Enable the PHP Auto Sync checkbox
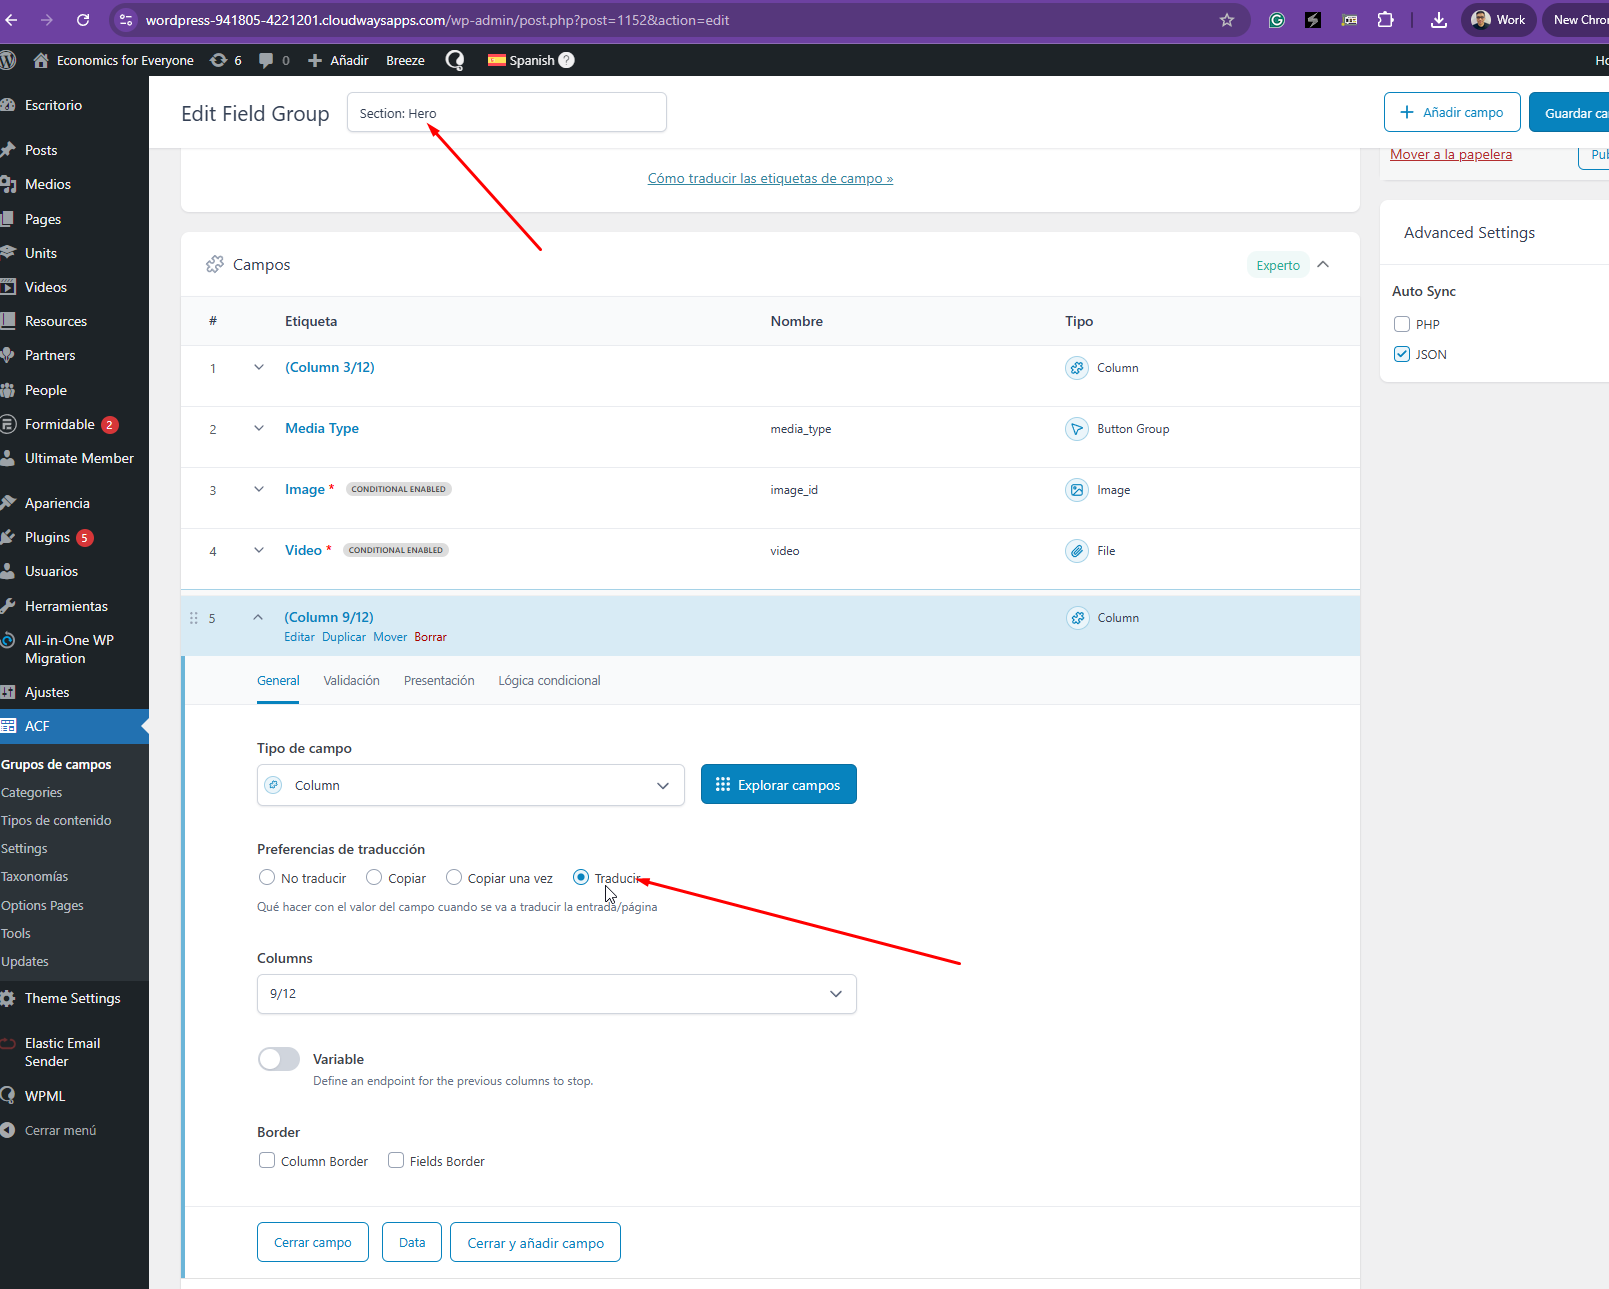The height and width of the screenshot is (1289, 1609). pos(1402,324)
